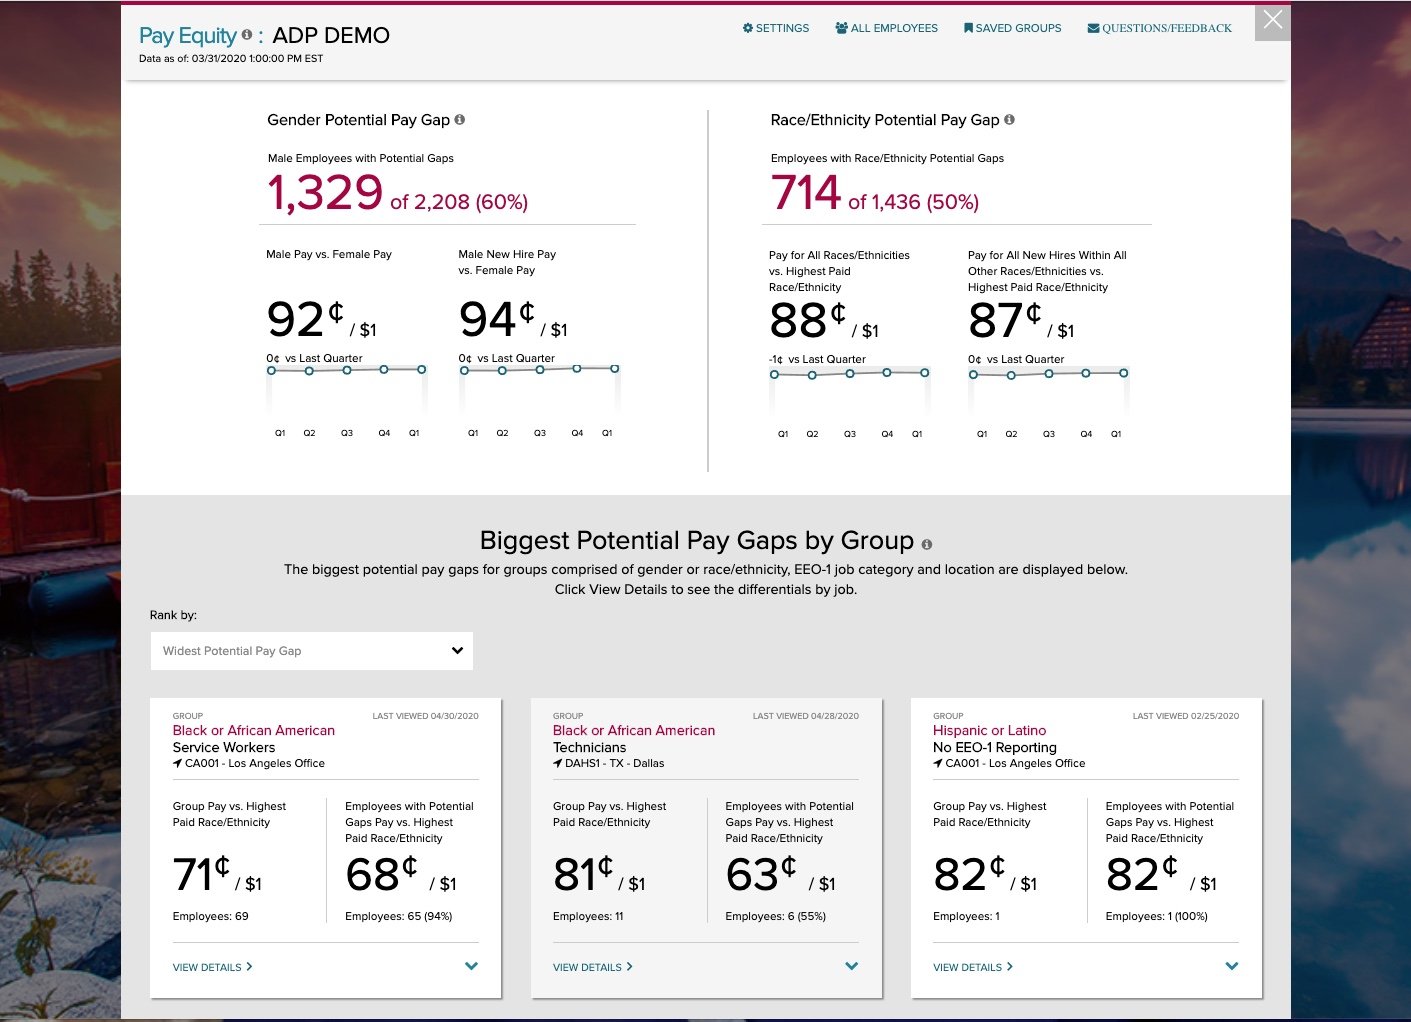Expand the Service Workers group card chevron

(472, 966)
